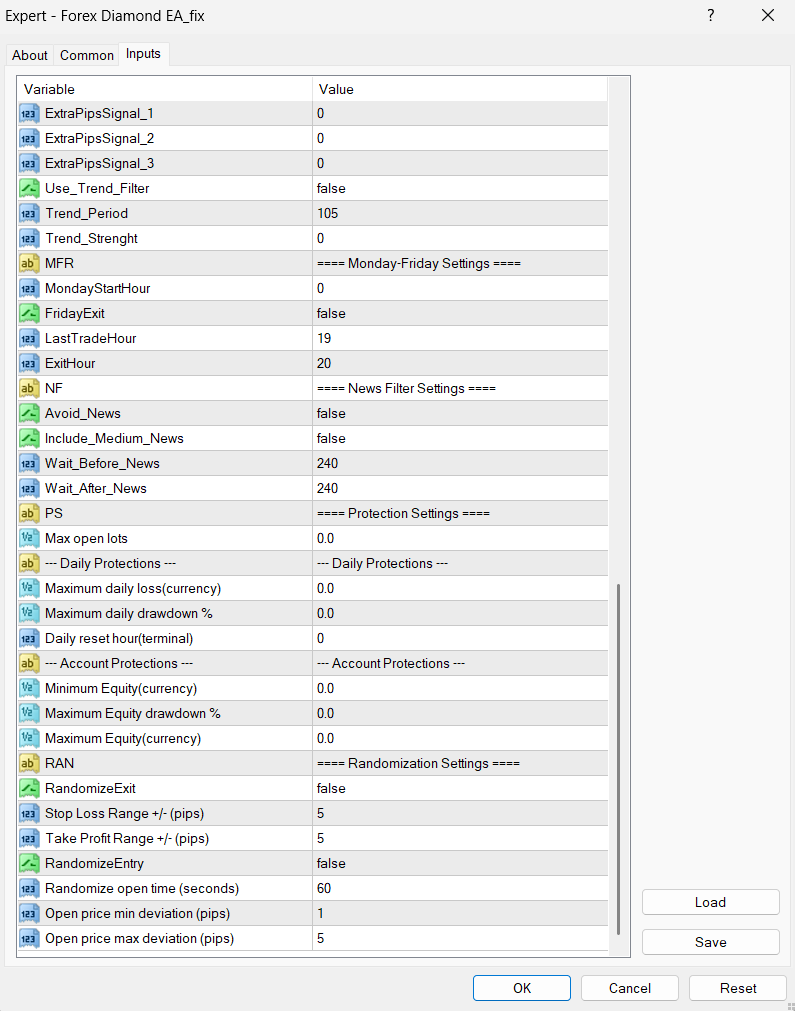795x1011 pixels.
Task: Open the RandomizeEntry value dropdown
Action: click(x=460, y=864)
